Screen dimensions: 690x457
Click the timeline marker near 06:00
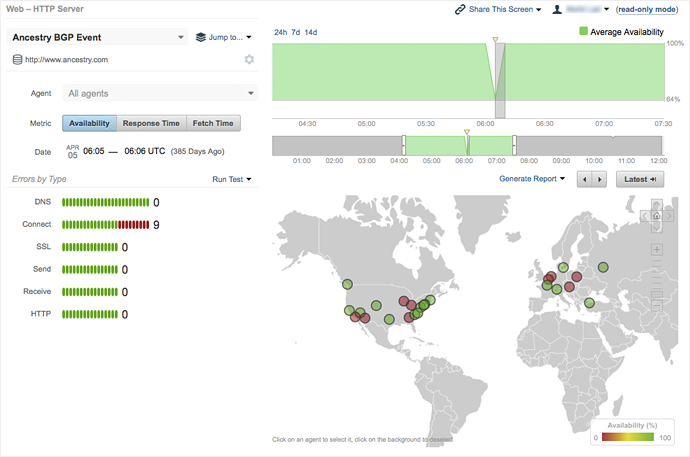pyautogui.click(x=494, y=41)
